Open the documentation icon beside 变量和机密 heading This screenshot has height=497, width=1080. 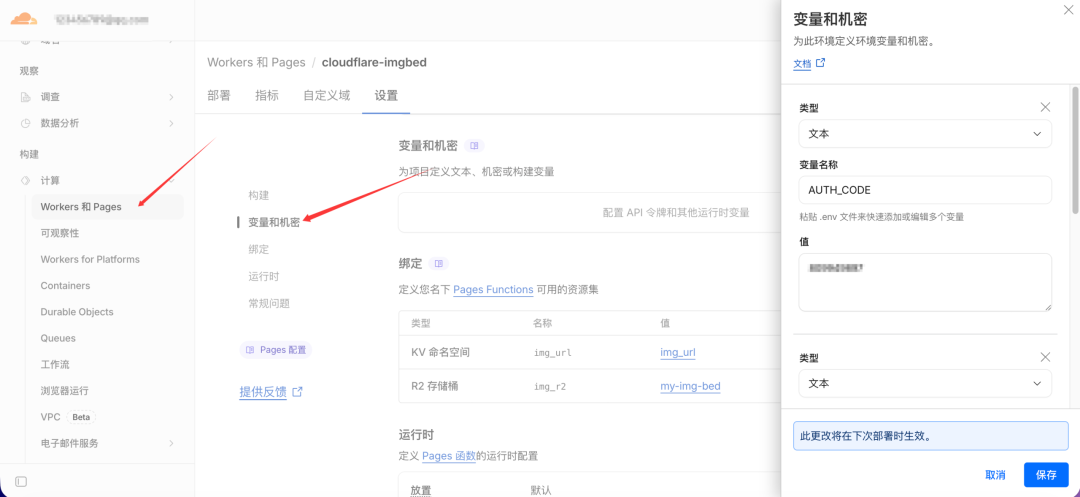click(474, 146)
